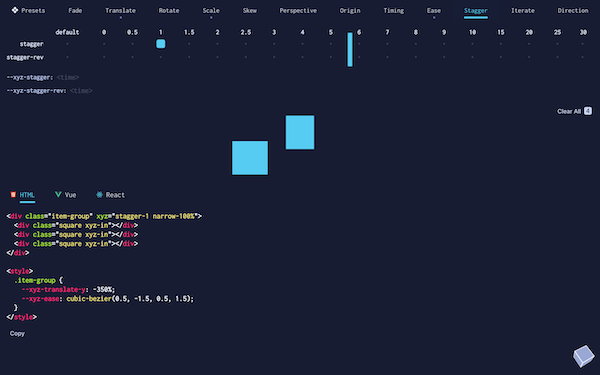Click the smaller upper blue preview square
Image resolution: width=600 pixels, height=375 pixels.
(300, 132)
